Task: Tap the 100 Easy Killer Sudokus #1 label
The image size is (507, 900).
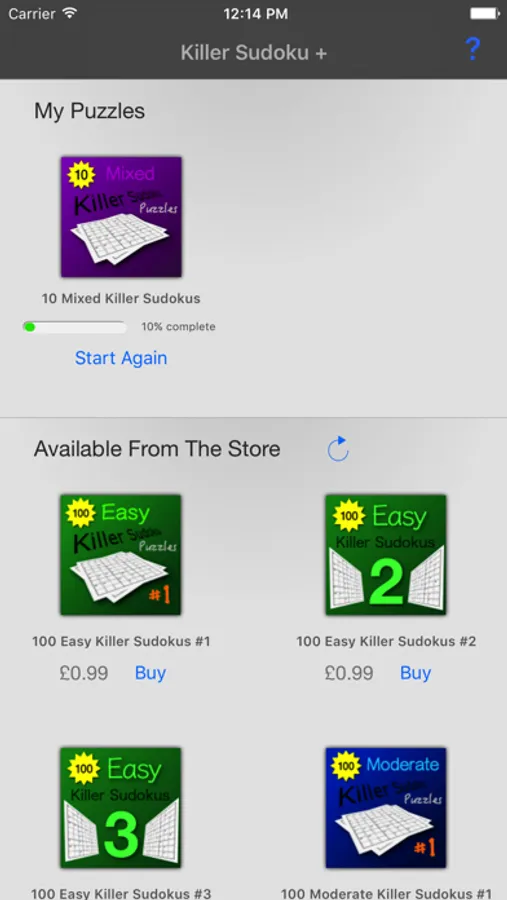Action: 121,641
